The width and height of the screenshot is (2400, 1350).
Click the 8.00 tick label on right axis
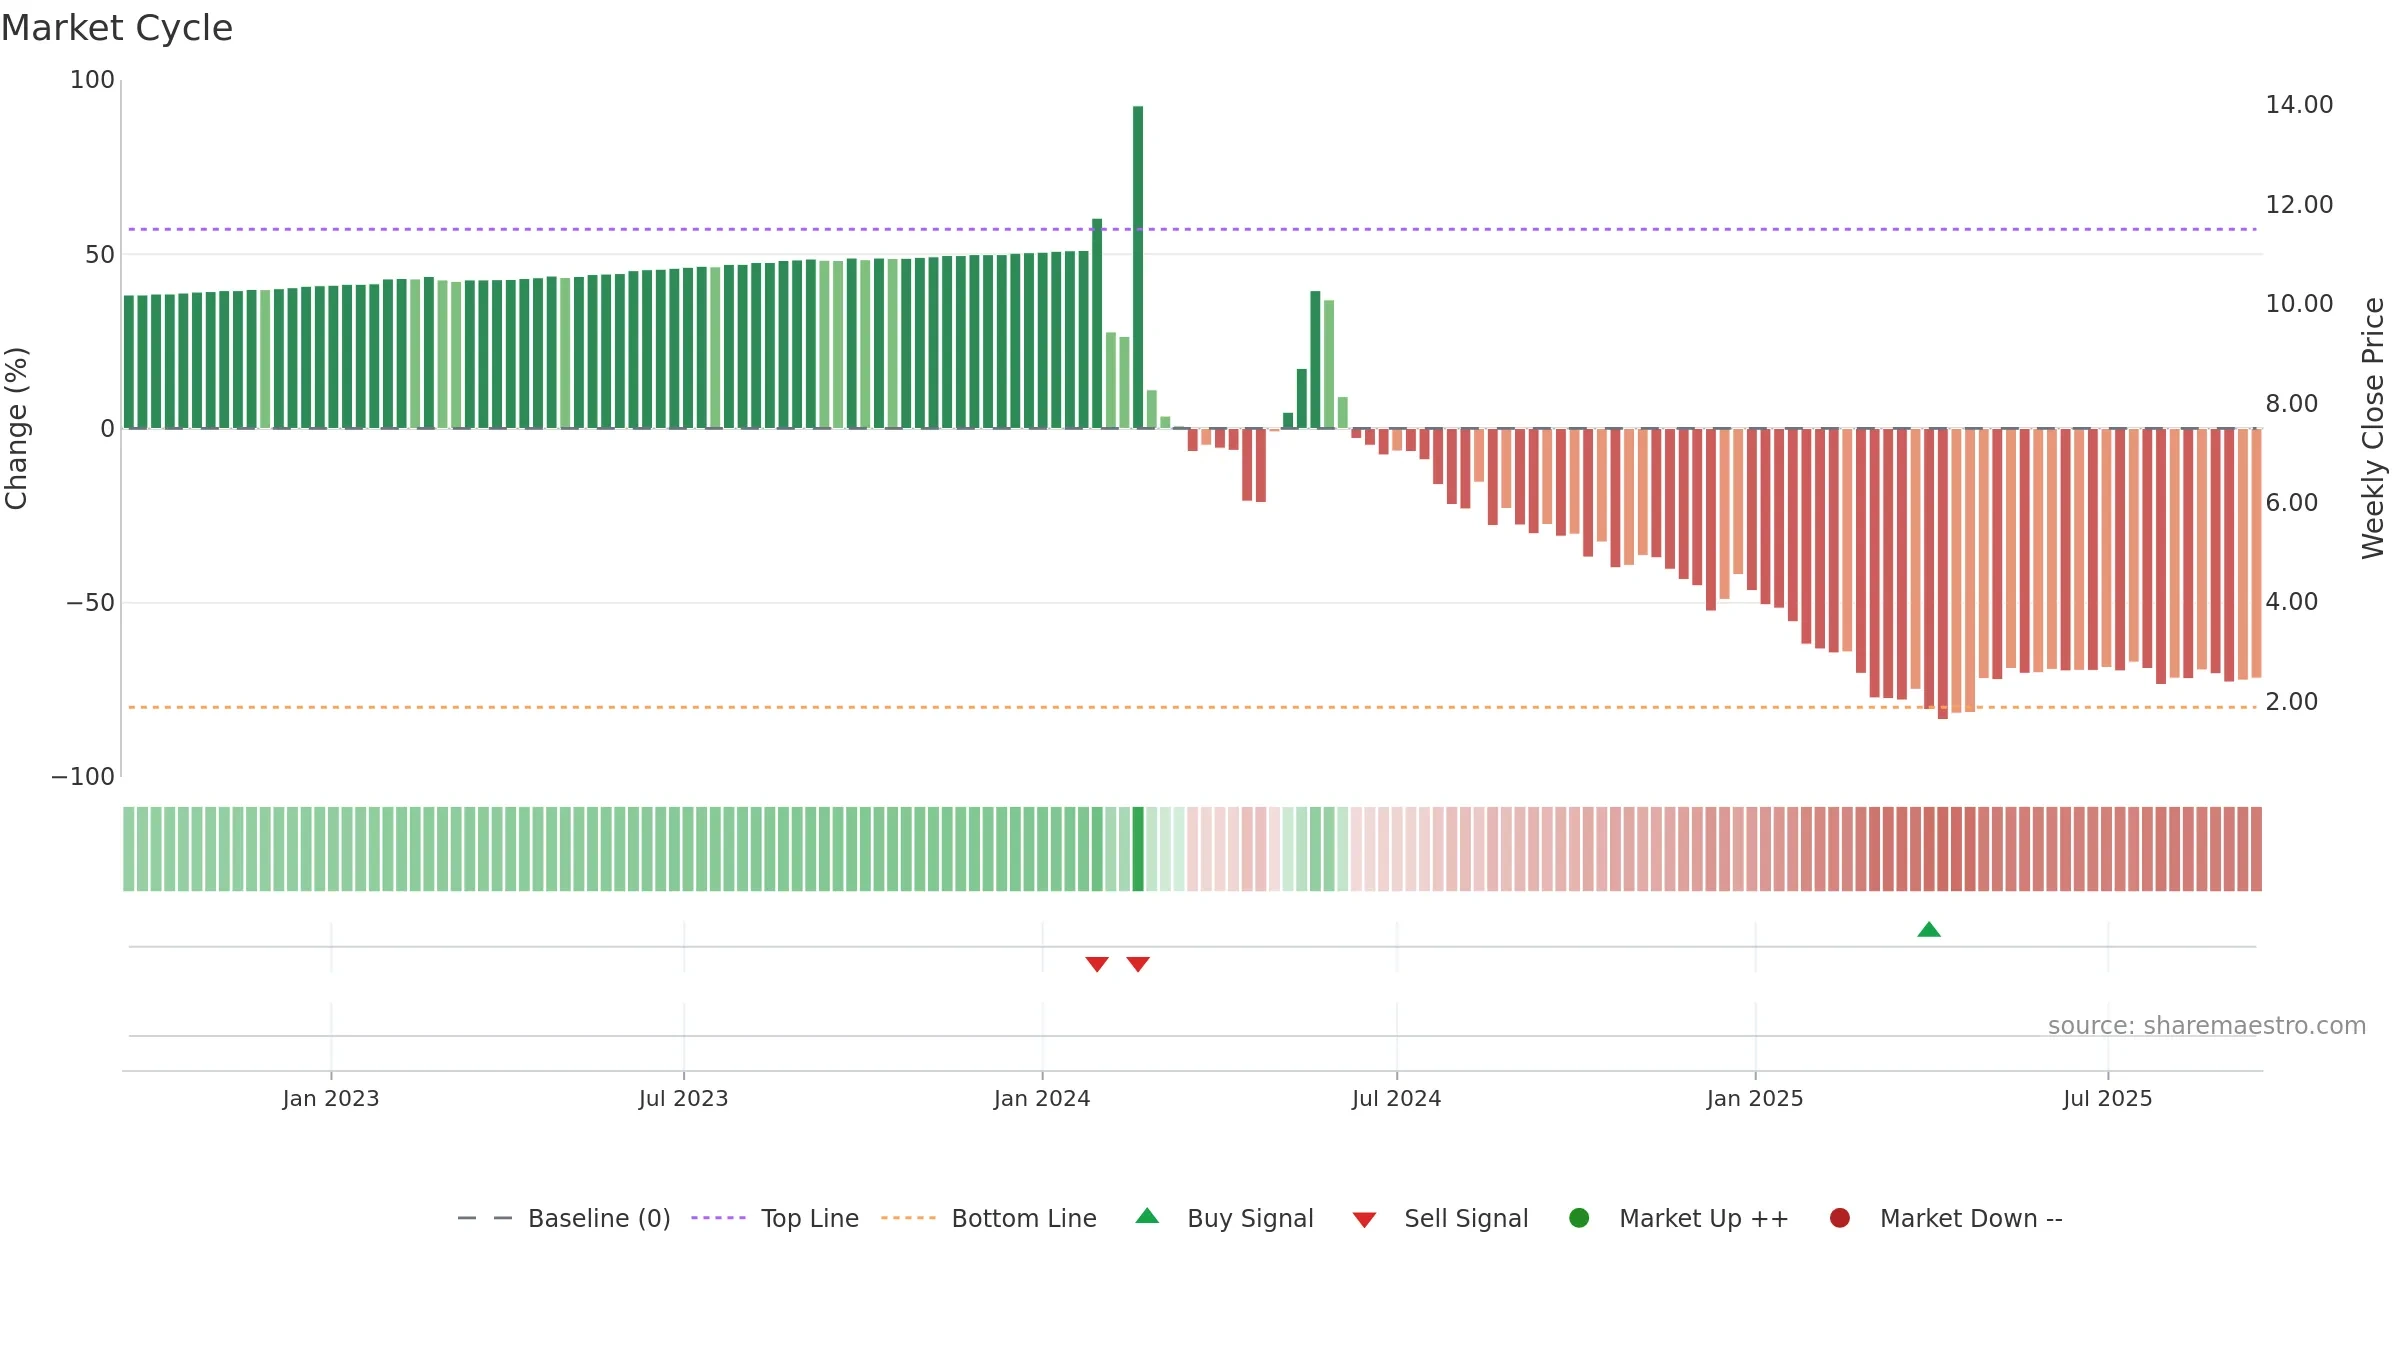(2291, 404)
